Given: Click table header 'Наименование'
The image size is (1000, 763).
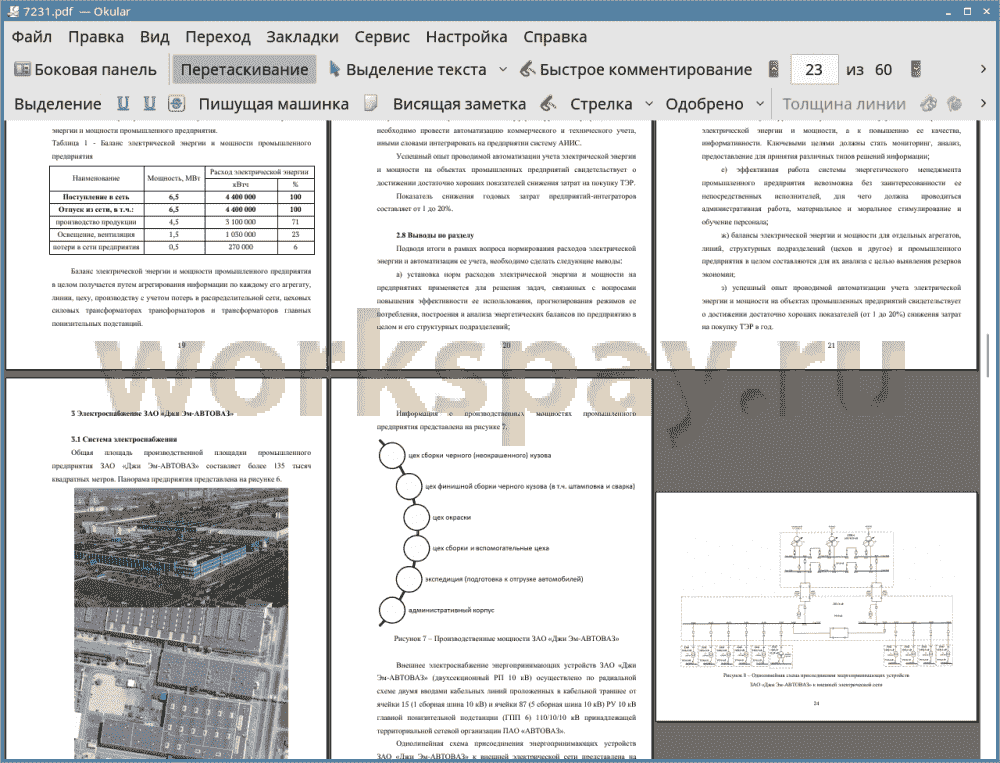Looking at the screenshot, I should (x=96, y=178).
